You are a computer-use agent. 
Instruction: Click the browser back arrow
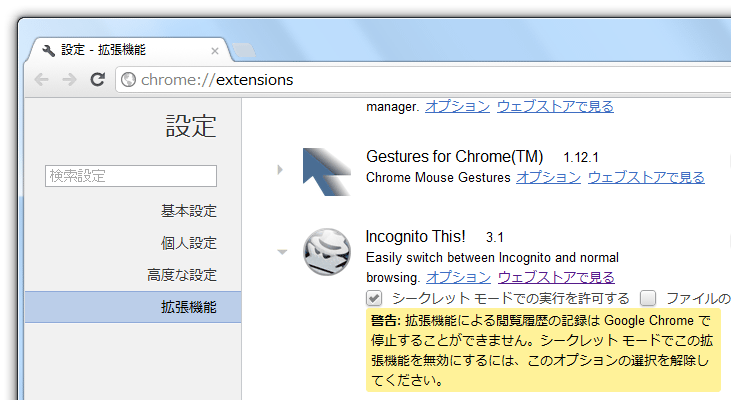coord(41,80)
